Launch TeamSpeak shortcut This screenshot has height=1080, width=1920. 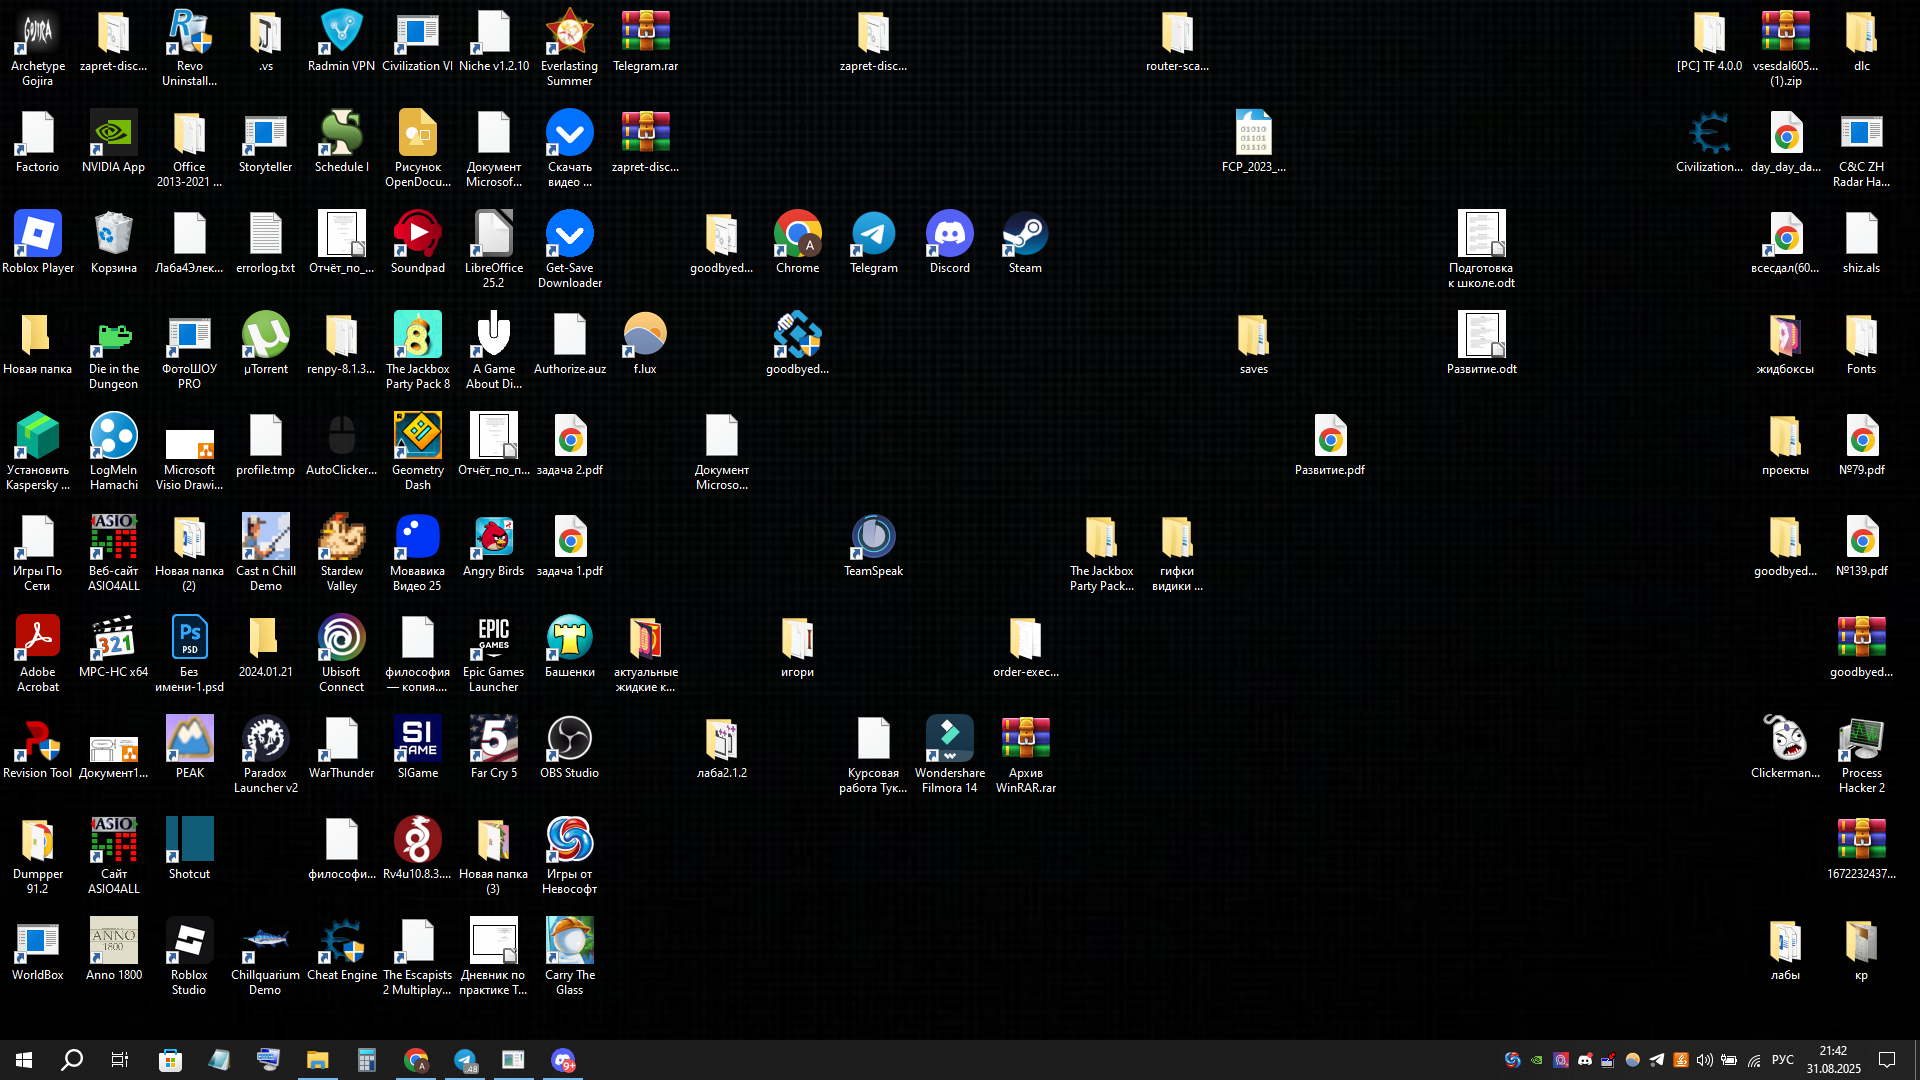pos(874,546)
